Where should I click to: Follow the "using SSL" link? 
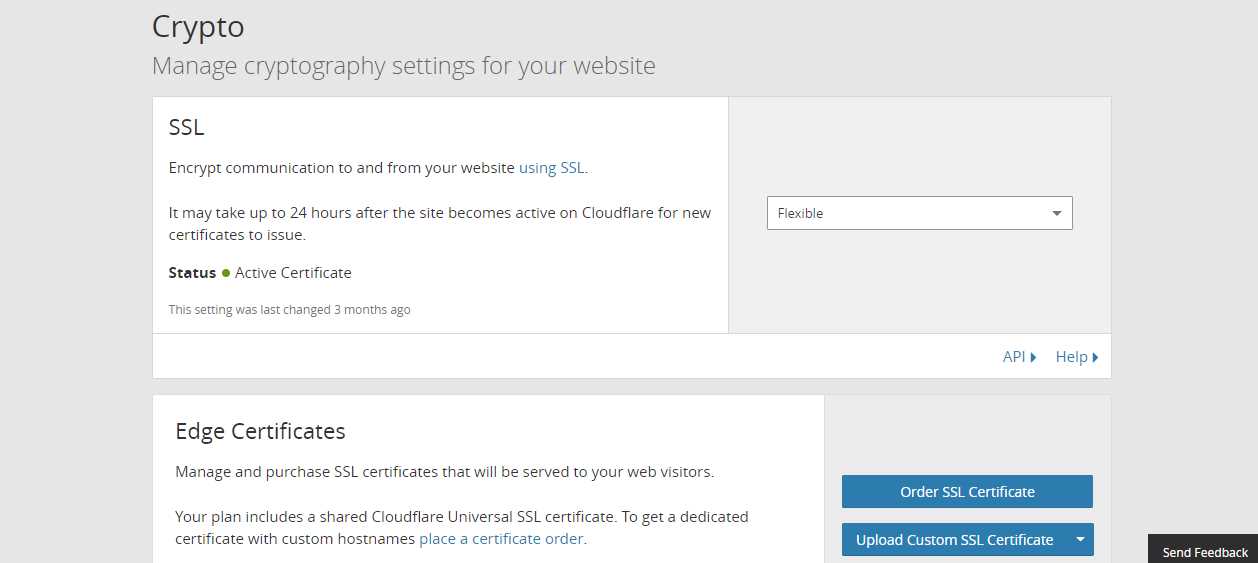552,168
